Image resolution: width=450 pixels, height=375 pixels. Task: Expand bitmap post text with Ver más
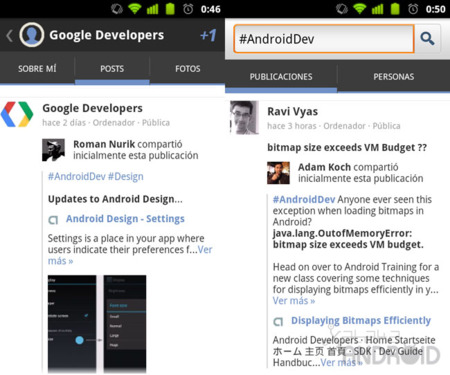(294, 301)
